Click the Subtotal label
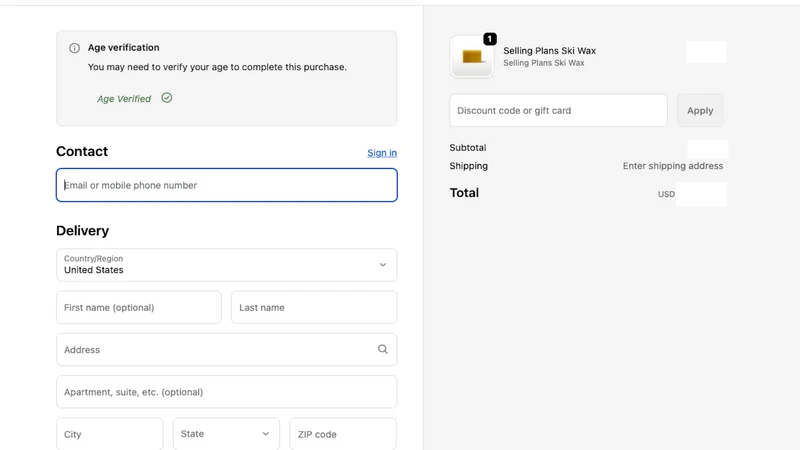The height and width of the screenshot is (450, 800). click(x=468, y=147)
